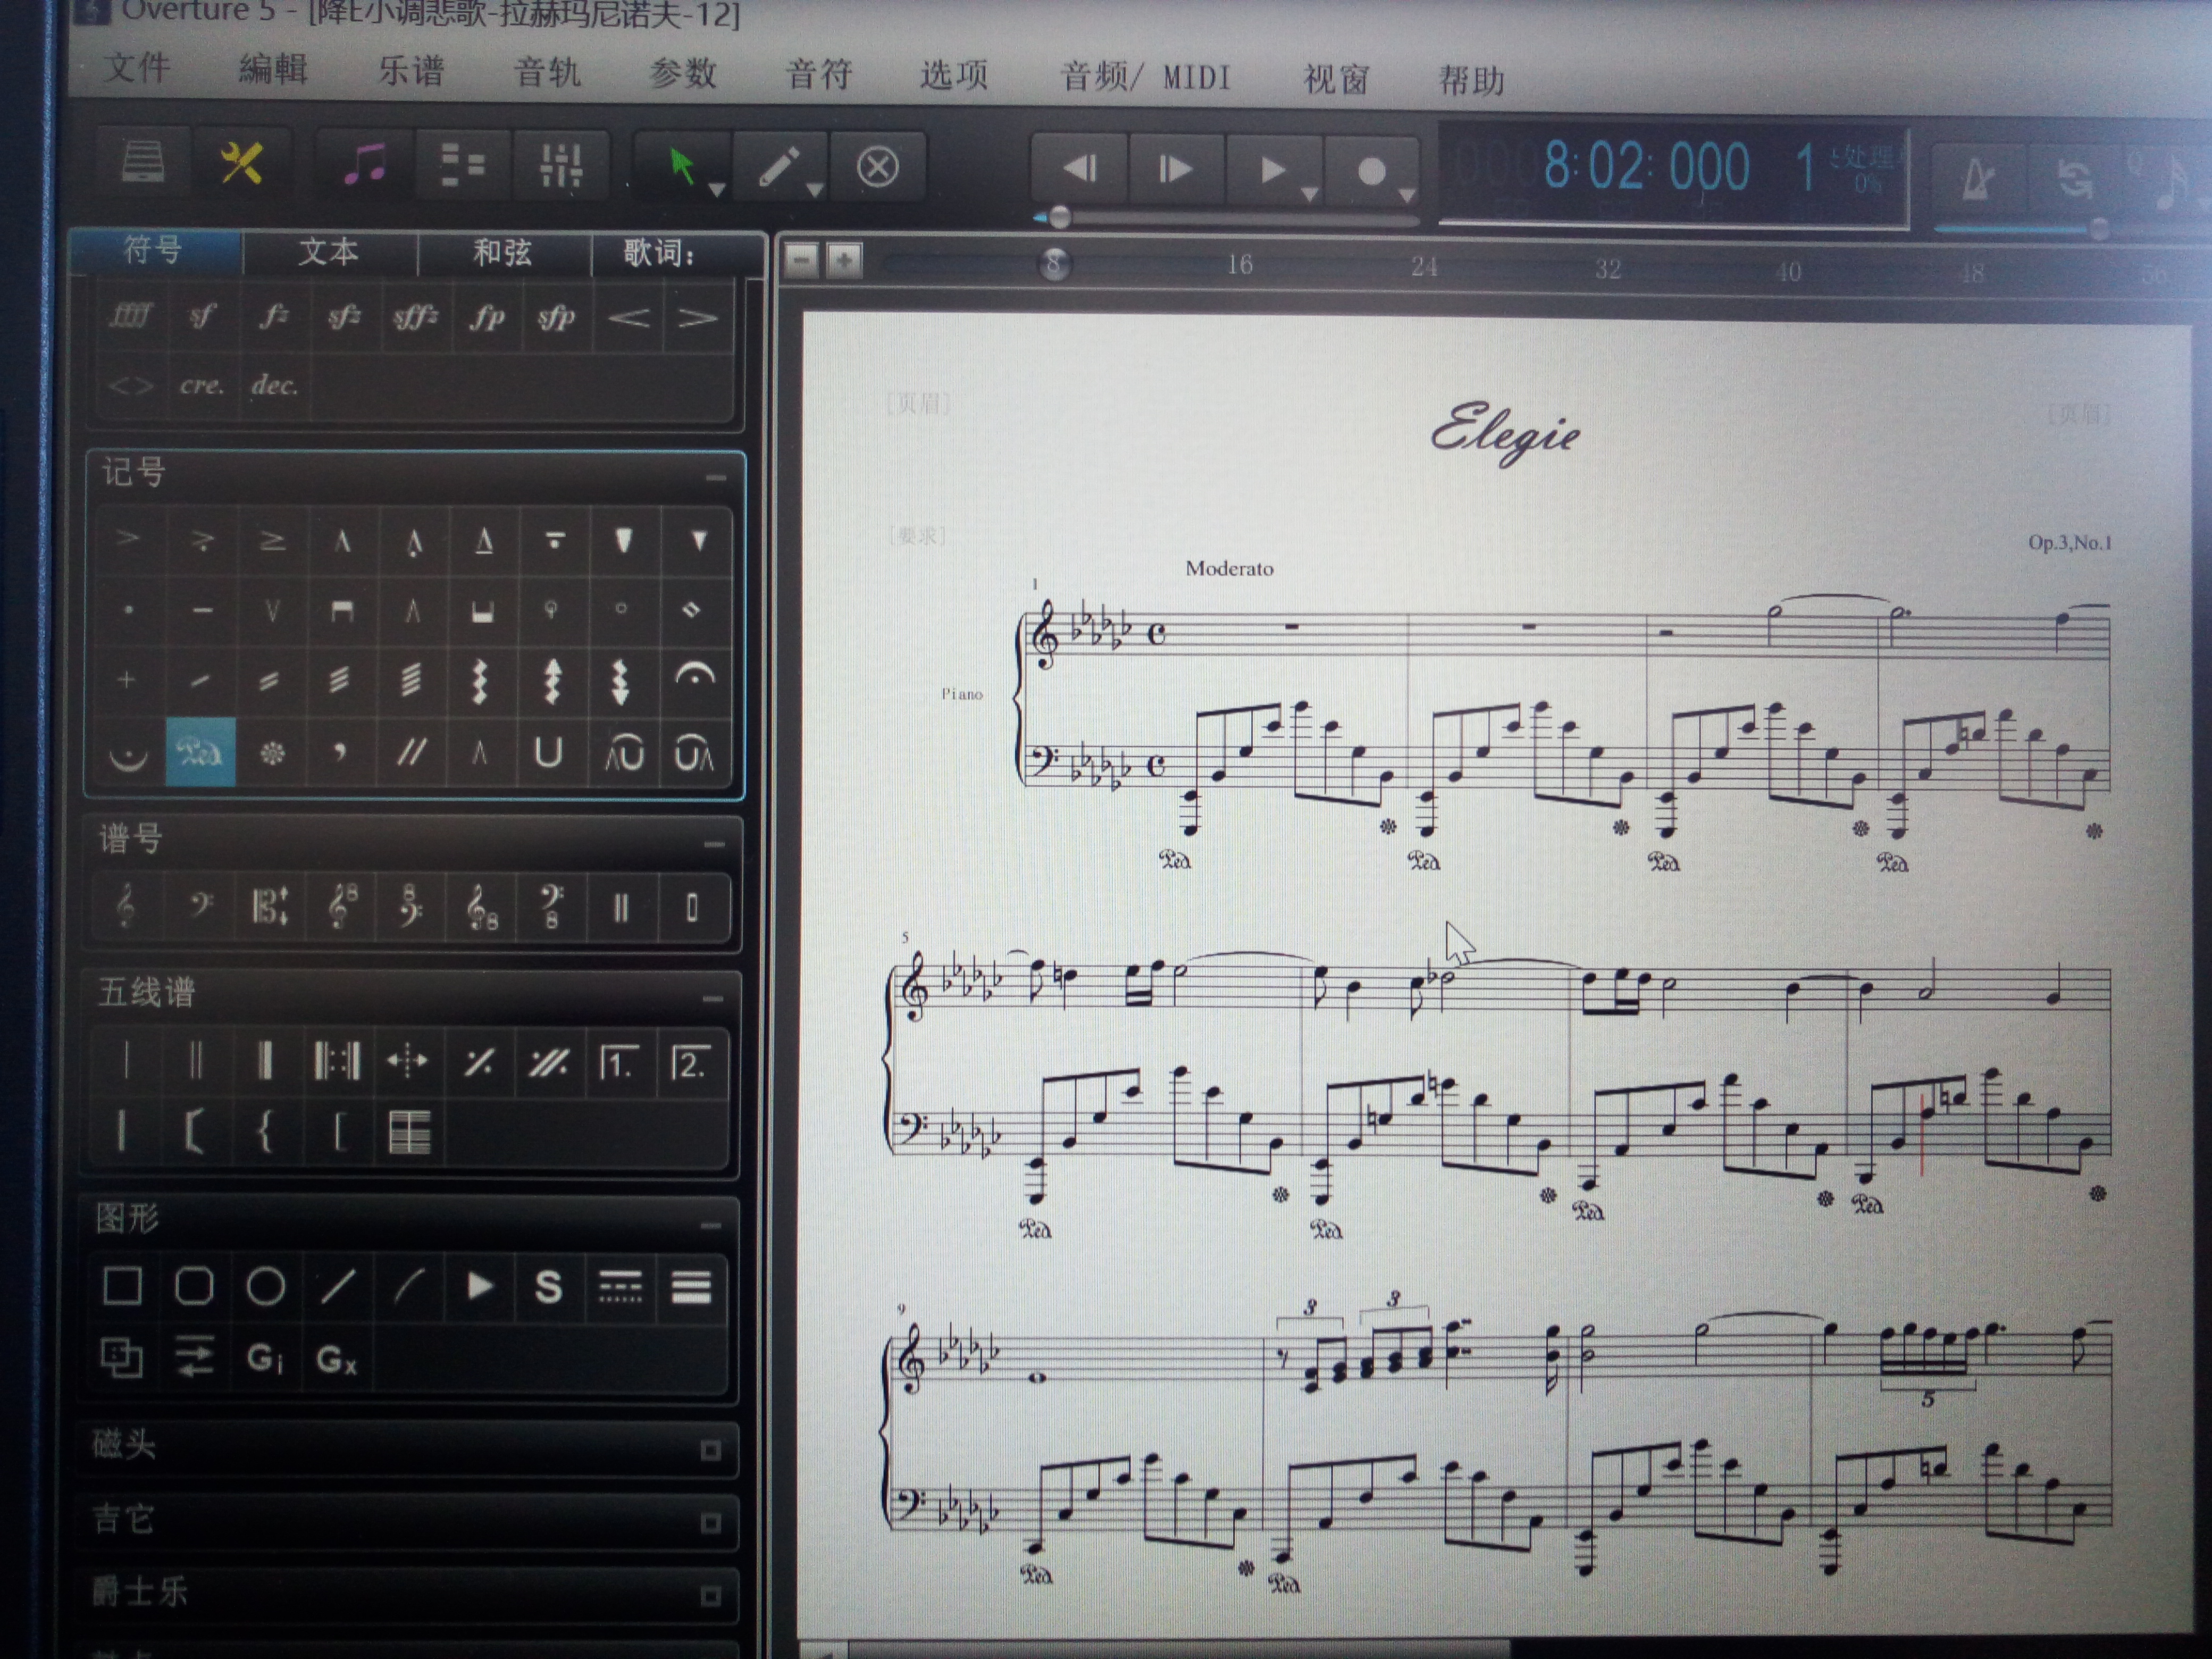The height and width of the screenshot is (1659, 2212).
Task: Click the purple music notes toolbar icon
Action: pos(364,165)
